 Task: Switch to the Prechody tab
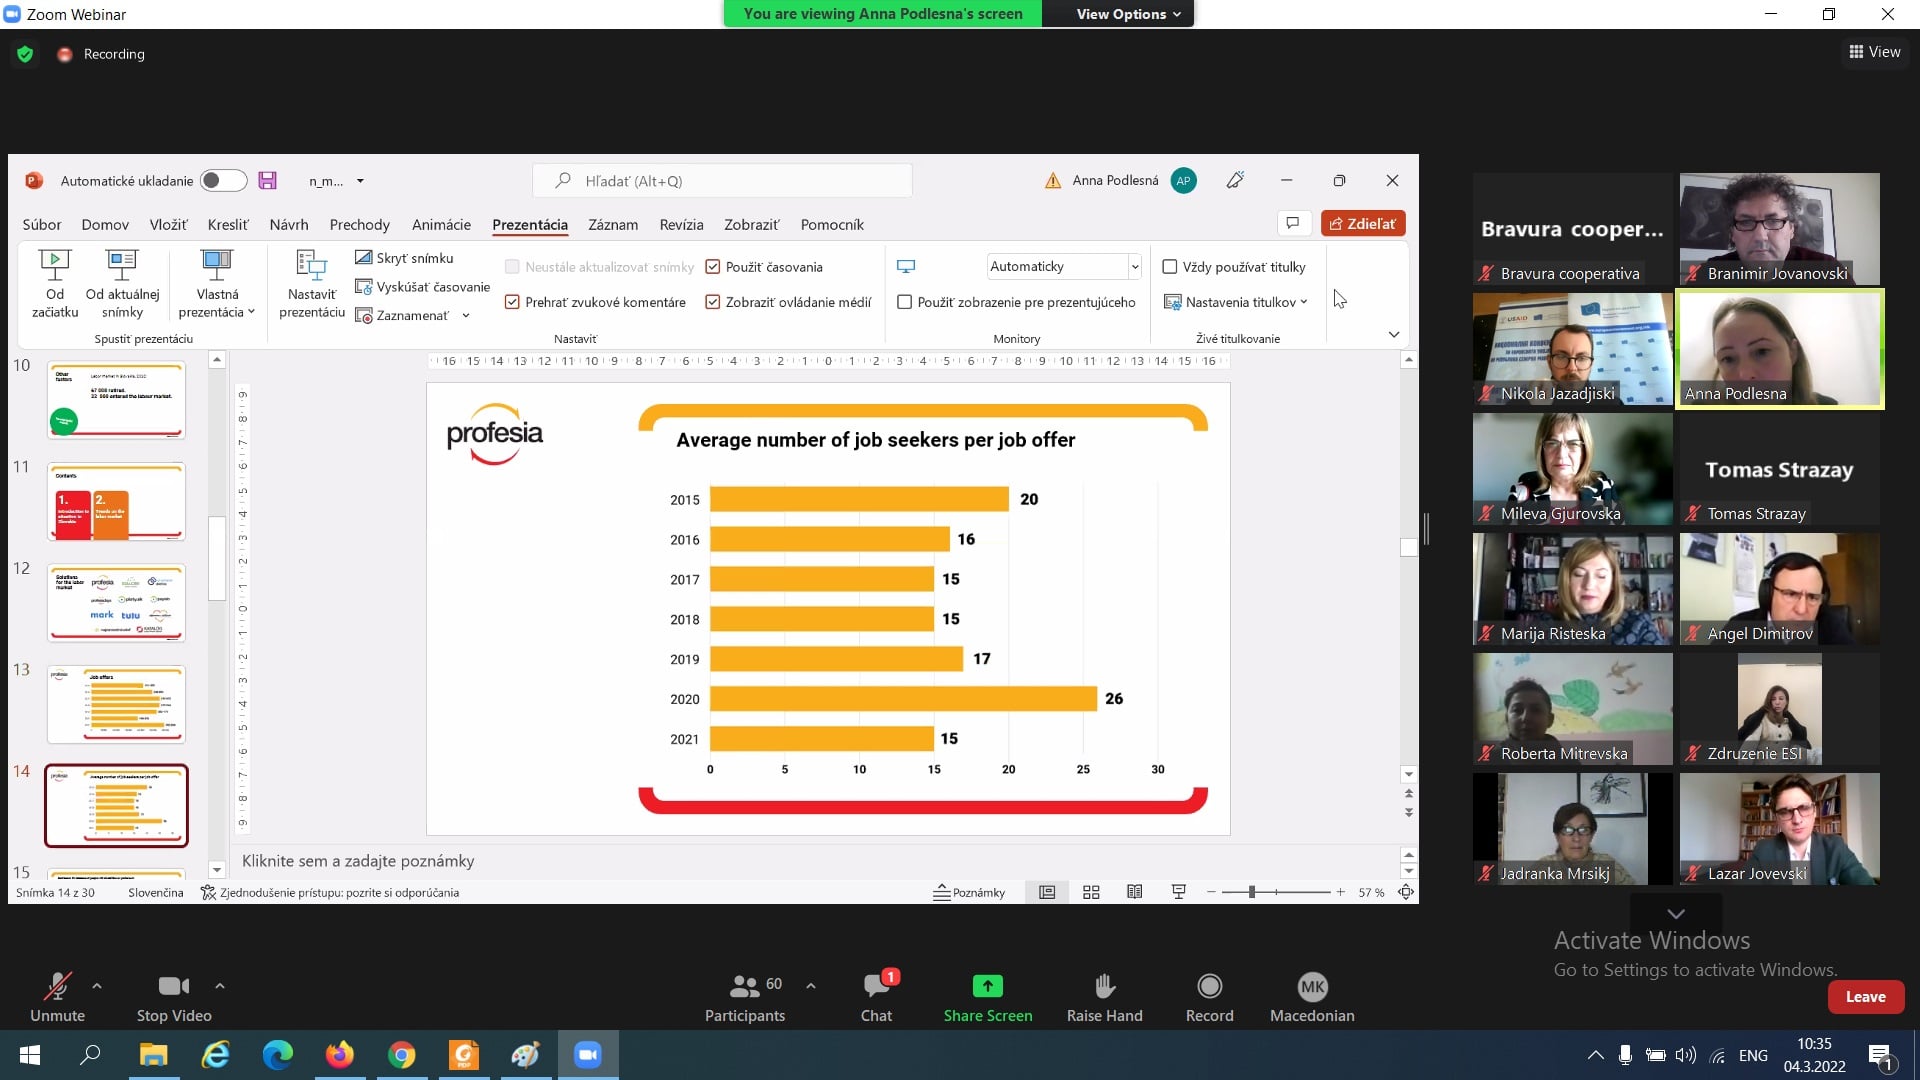tap(359, 225)
